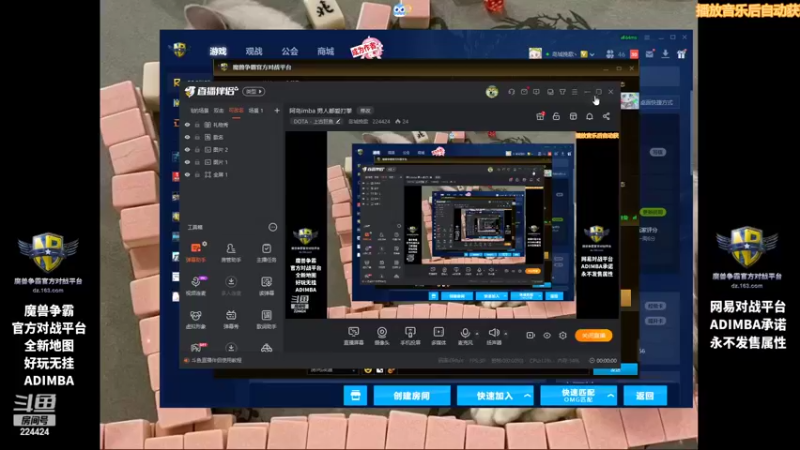Mute the microphone icon
800x450 pixels.
tap(465, 334)
